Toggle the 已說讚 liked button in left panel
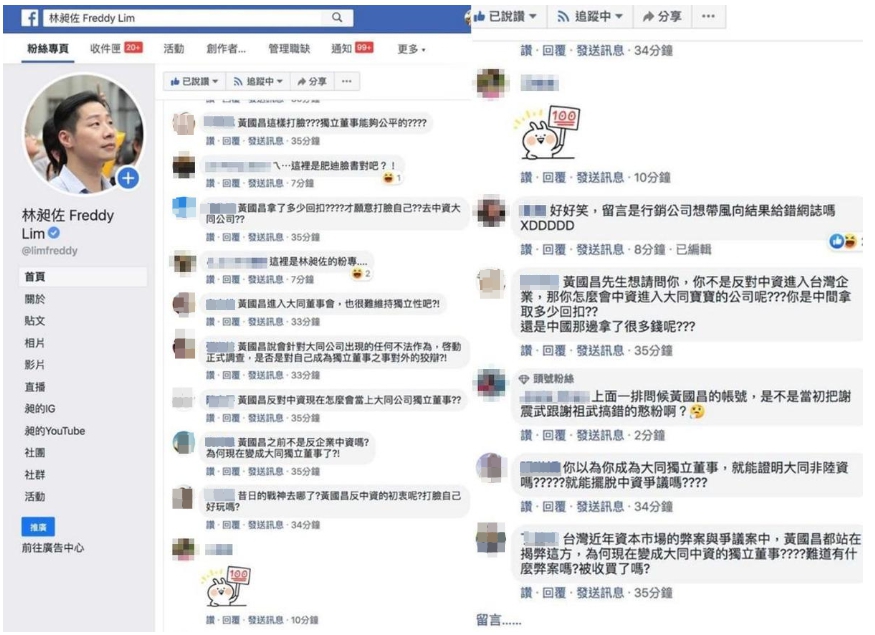The image size is (875, 635). coord(195,81)
